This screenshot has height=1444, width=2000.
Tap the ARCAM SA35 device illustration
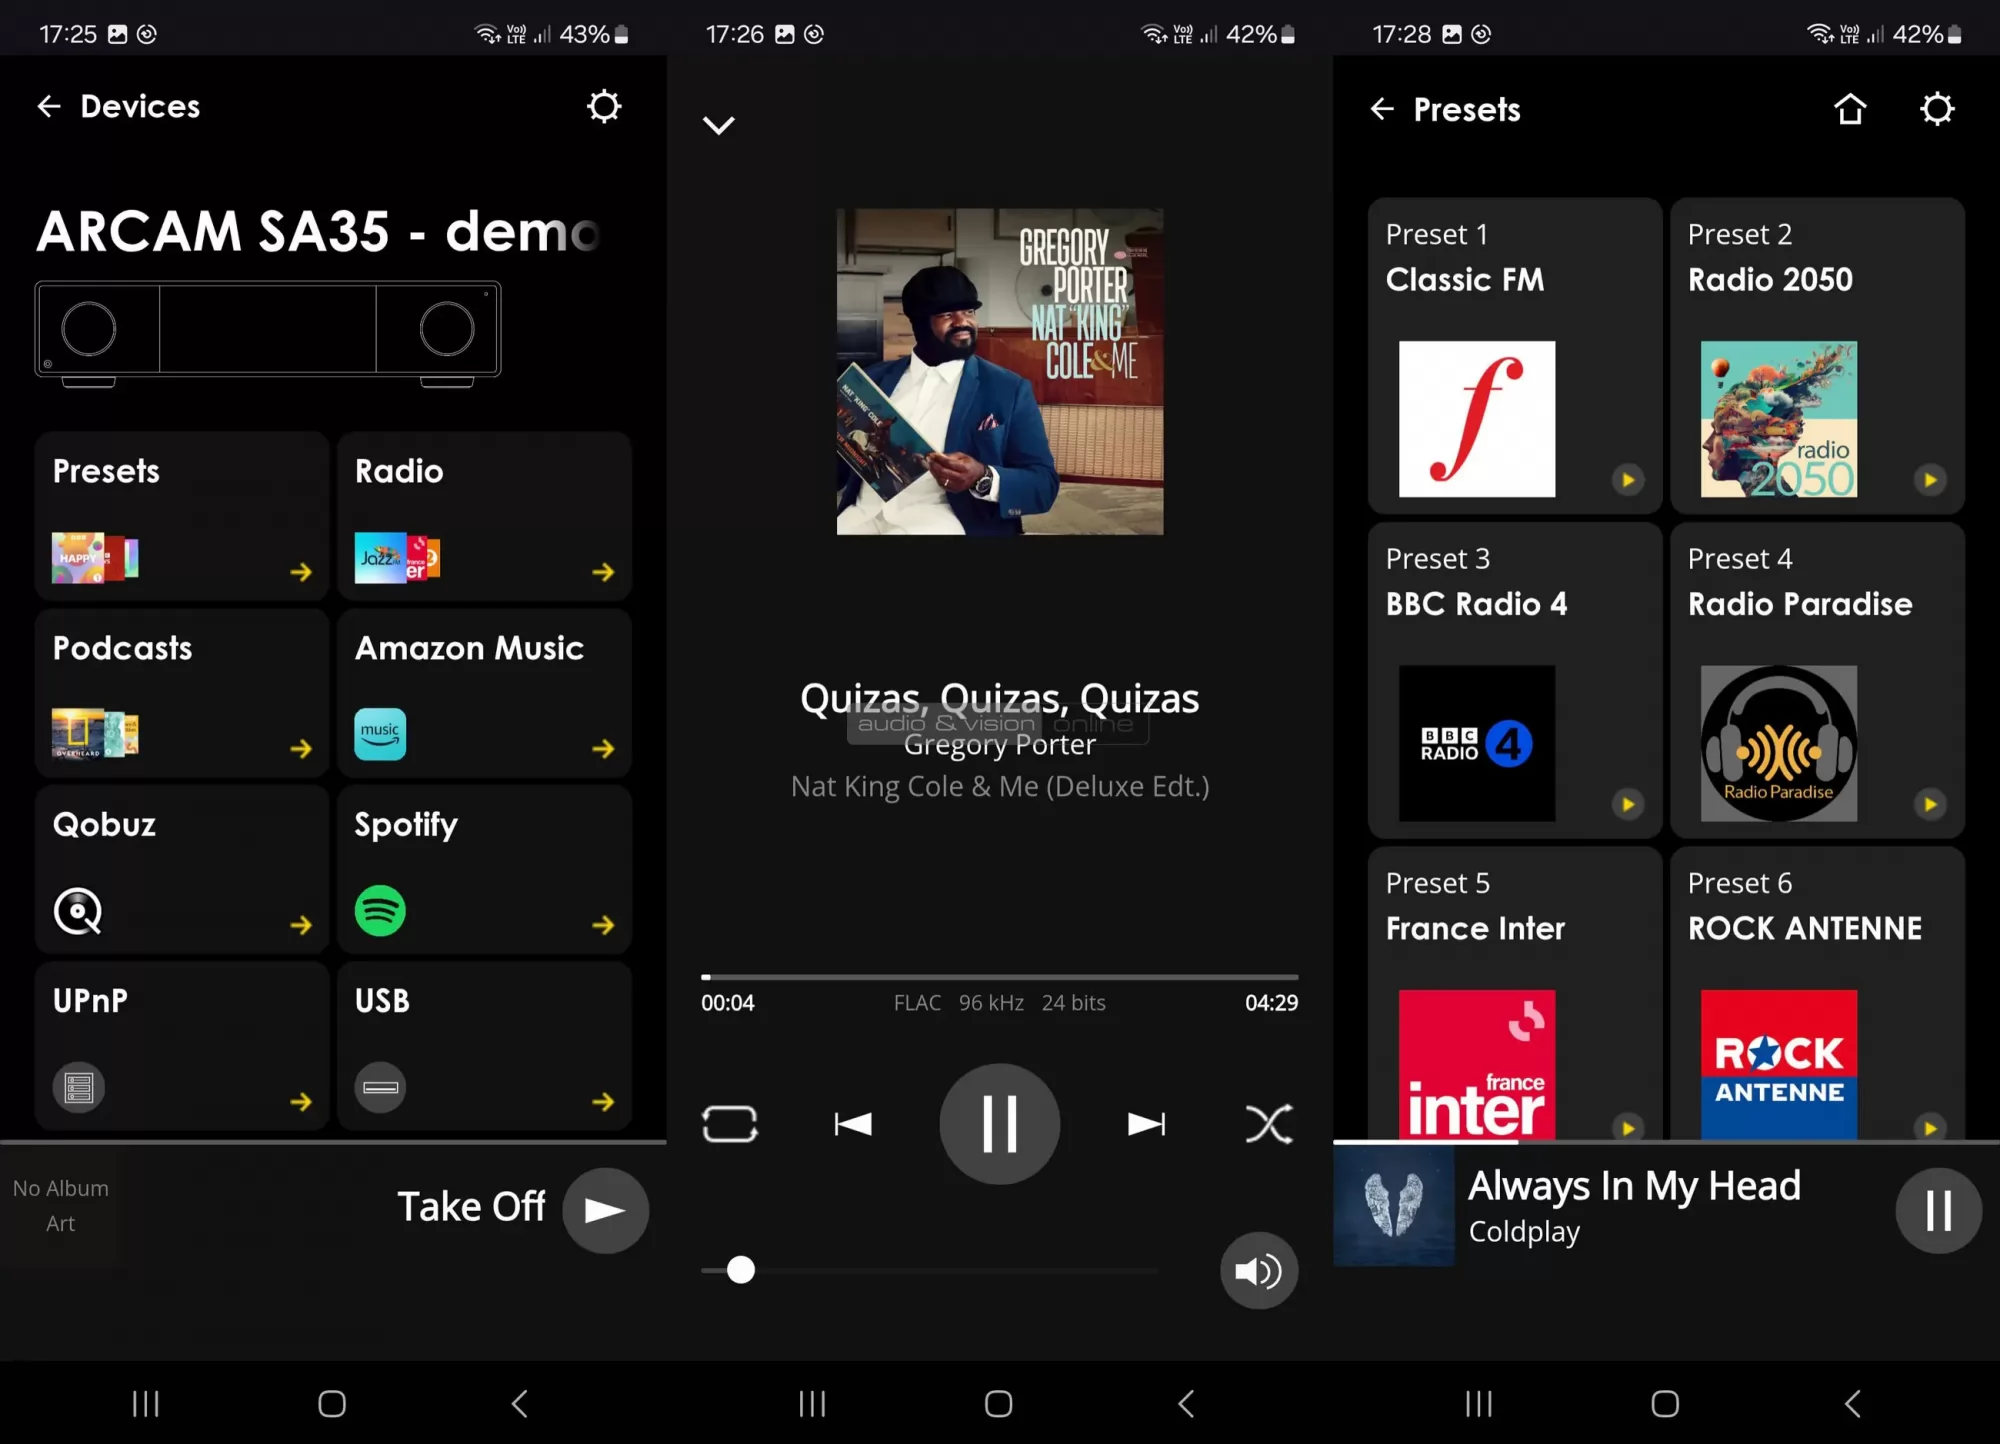coord(268,333)
